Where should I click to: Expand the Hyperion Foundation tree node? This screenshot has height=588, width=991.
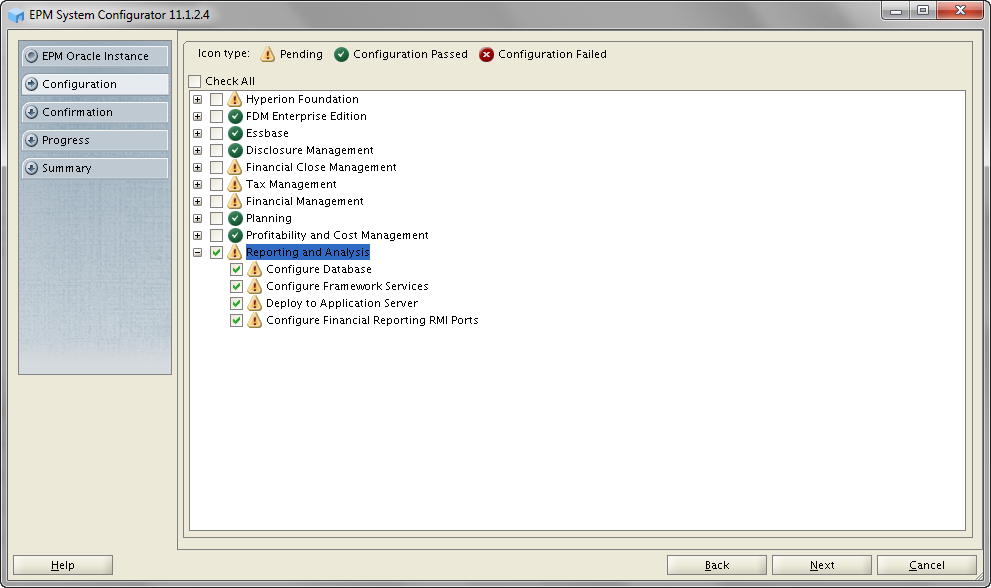[198, 99]
